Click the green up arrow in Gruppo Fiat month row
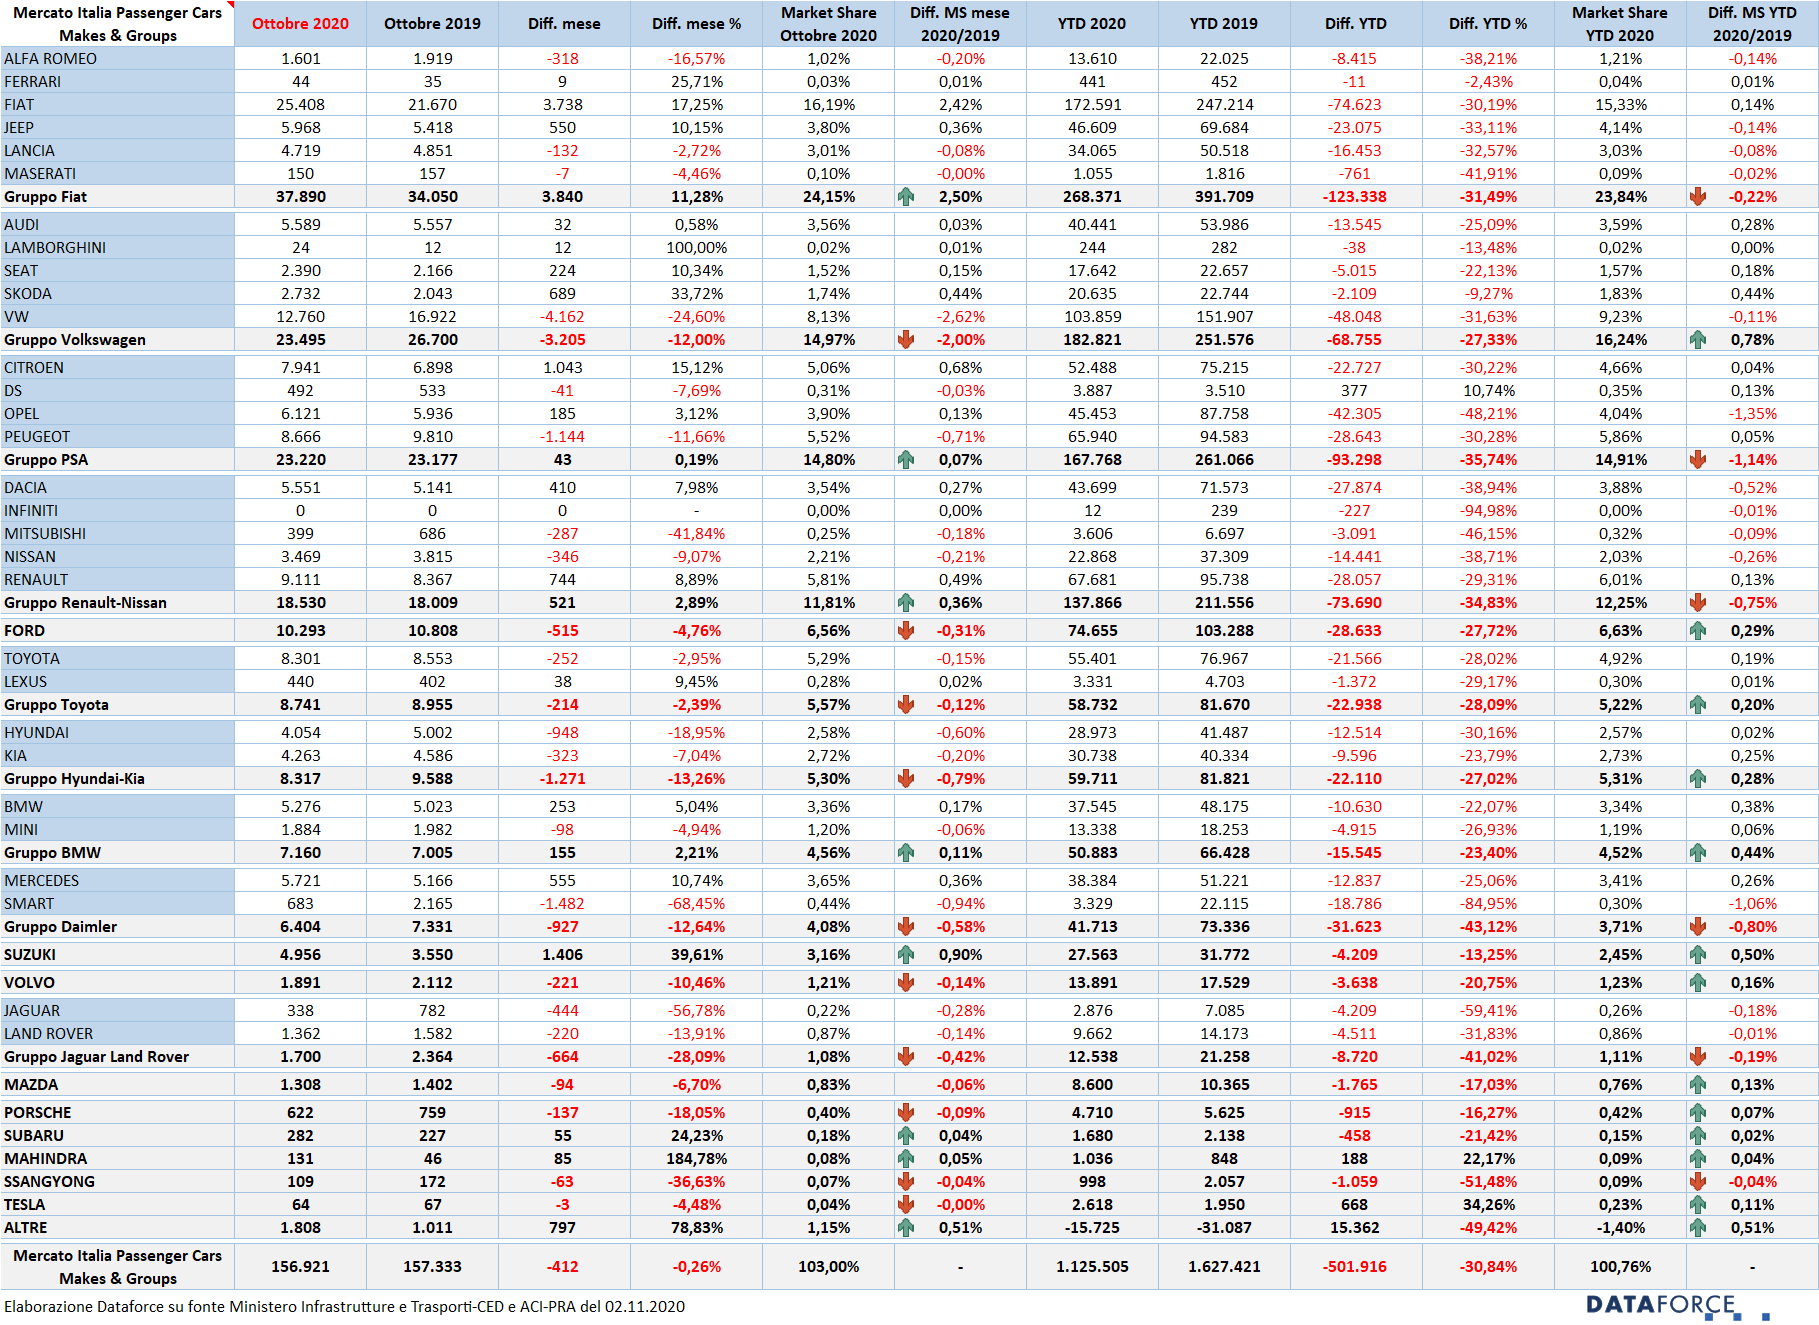Image resolution: width=1819 pixels, height=1325 pixels. pyautogui.click(x=906, y=197)
